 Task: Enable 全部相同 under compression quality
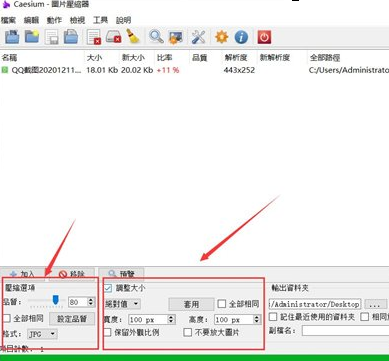pyautogui.click(x=7, y=318)
